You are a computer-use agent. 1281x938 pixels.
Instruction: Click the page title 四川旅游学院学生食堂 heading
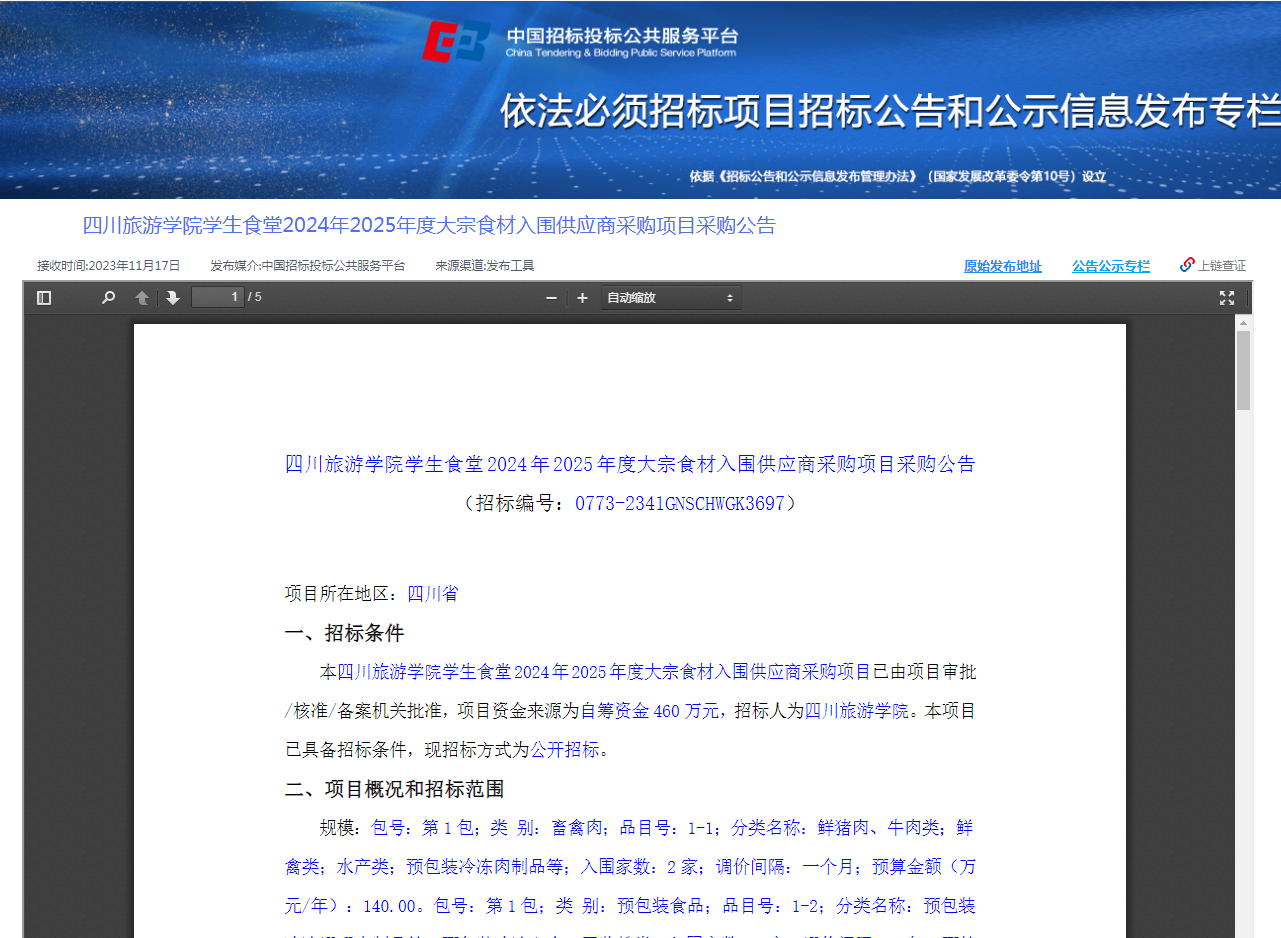click(429, 226)
